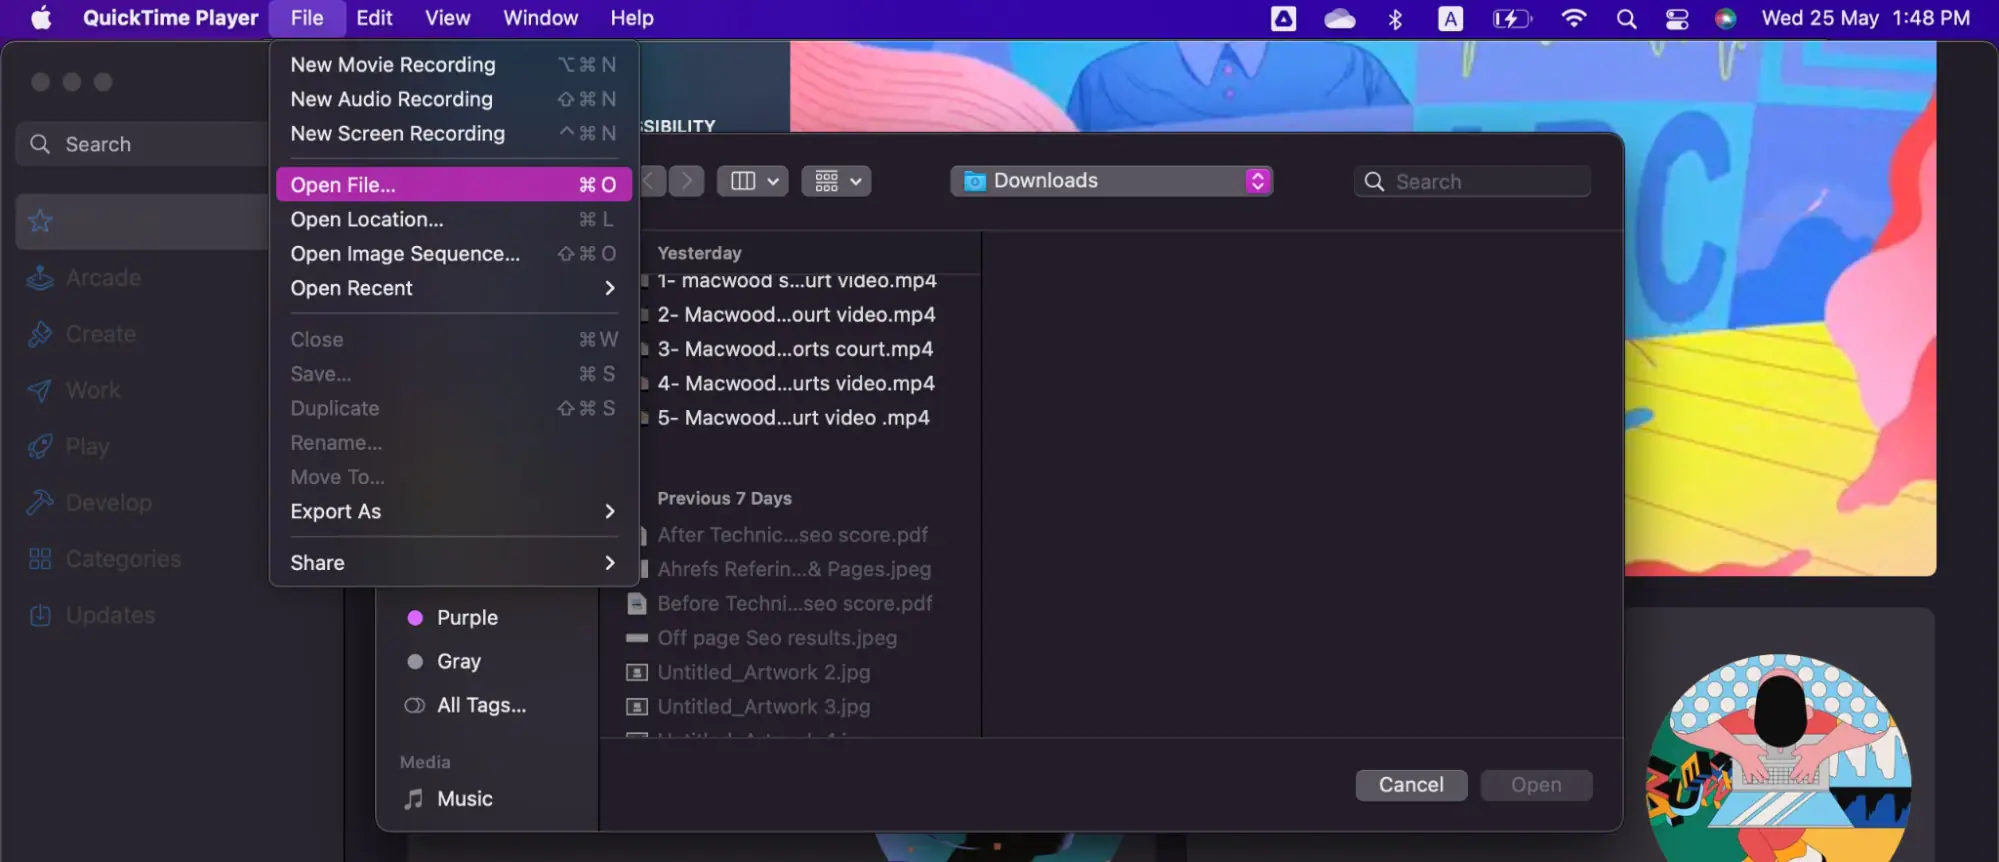This screenshot has width=1999, height=862.
Task: Click the Play rocket icon
Action: tap(40, 446)
